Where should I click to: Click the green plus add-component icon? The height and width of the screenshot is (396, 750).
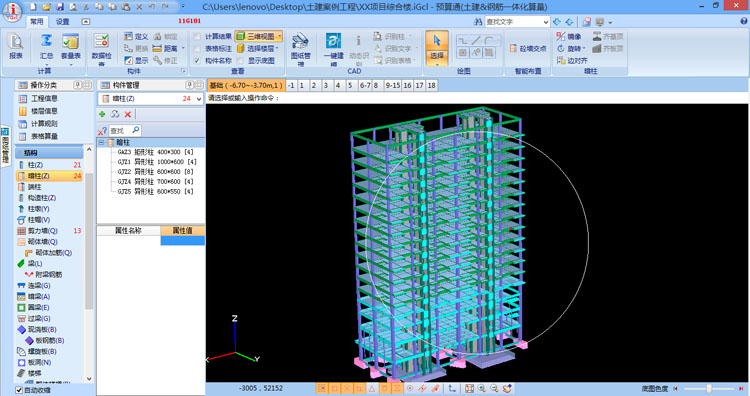tap(102, 114)
